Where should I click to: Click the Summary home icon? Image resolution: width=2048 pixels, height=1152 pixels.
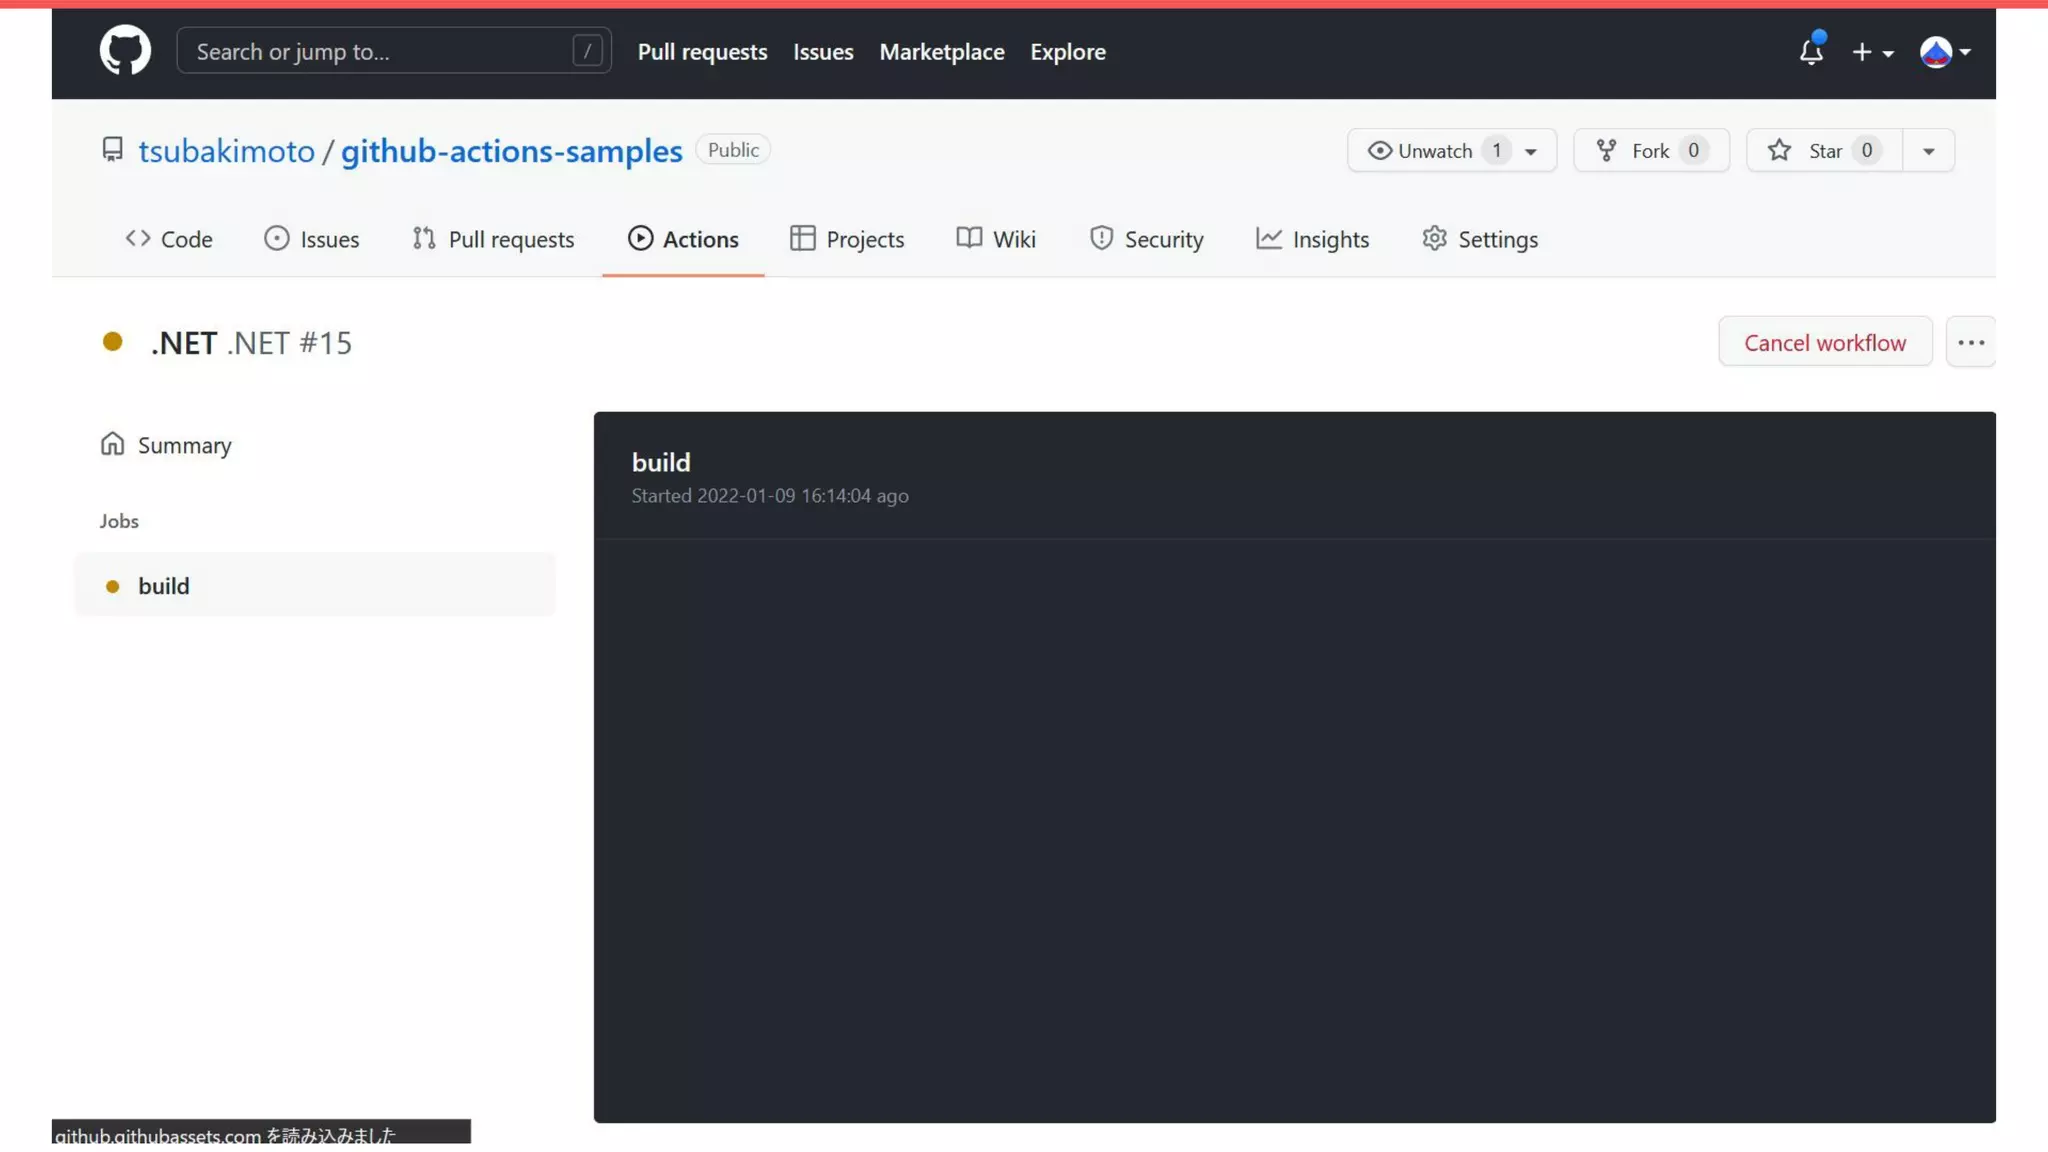[112, 444]
